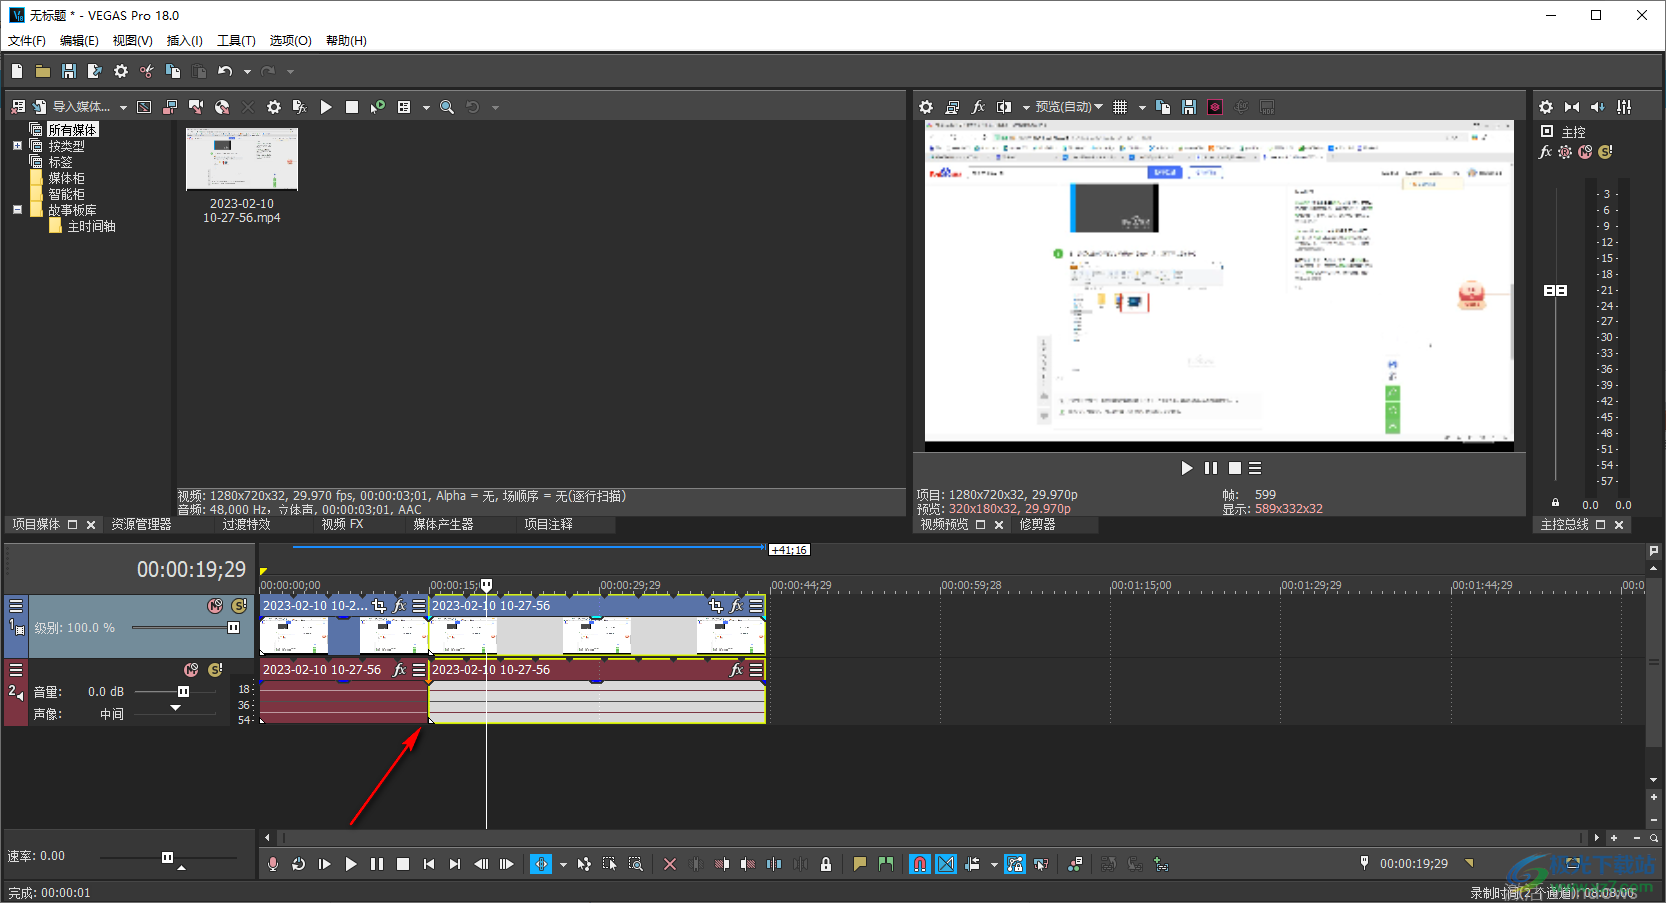Screen dimensions: 1666x903
Task: Click the master FX icon
Action: [x=1546, y=152]
